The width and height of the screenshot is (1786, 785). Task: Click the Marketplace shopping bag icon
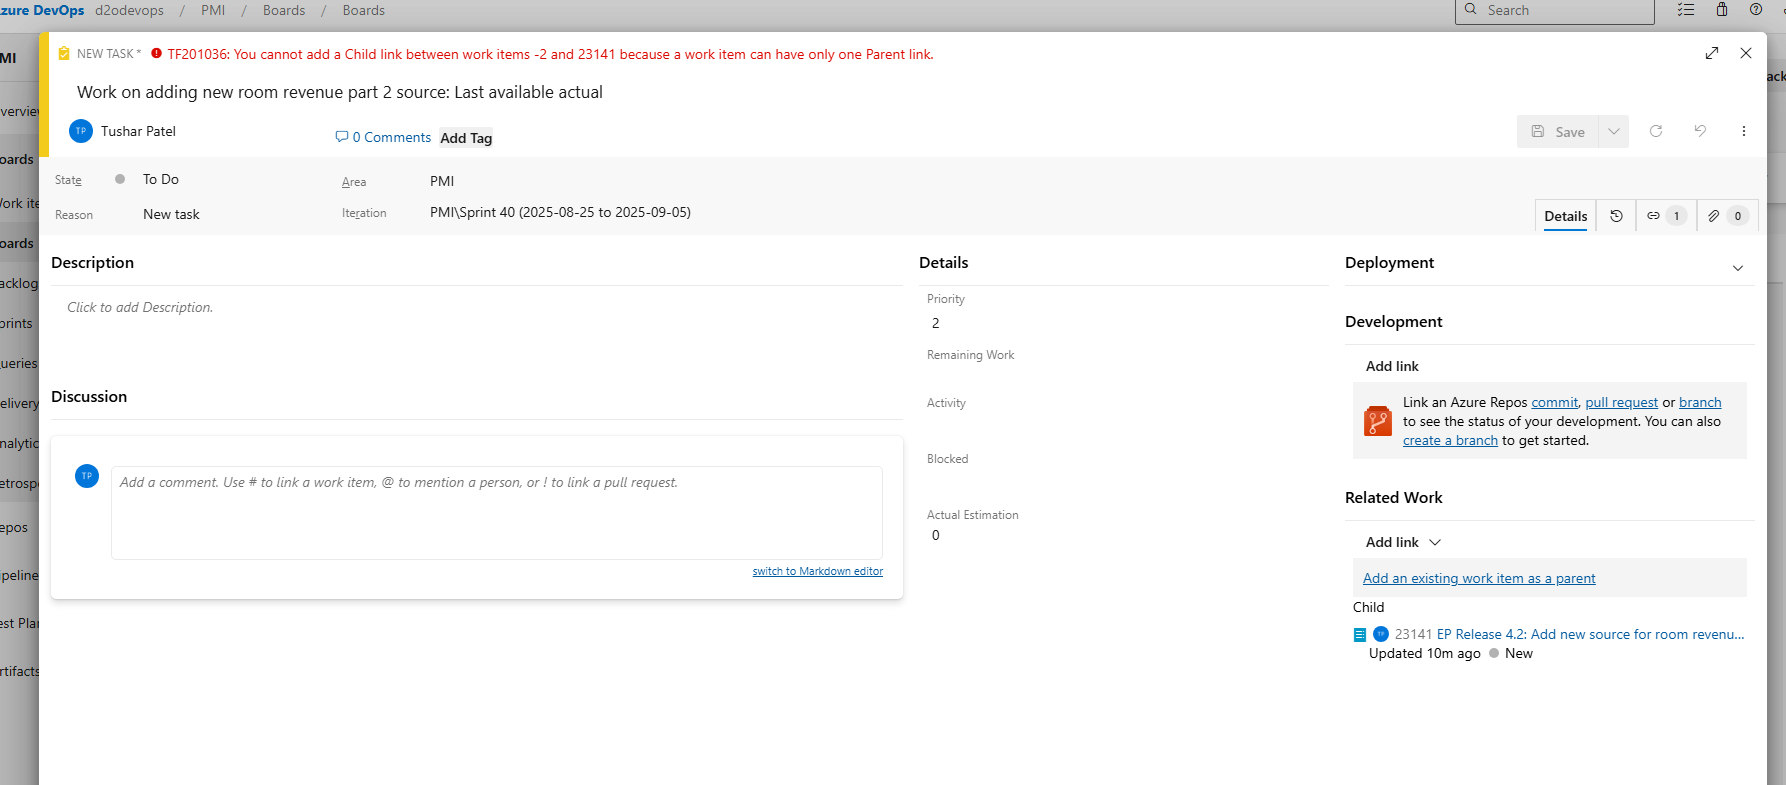click(x=1722, y=9)
